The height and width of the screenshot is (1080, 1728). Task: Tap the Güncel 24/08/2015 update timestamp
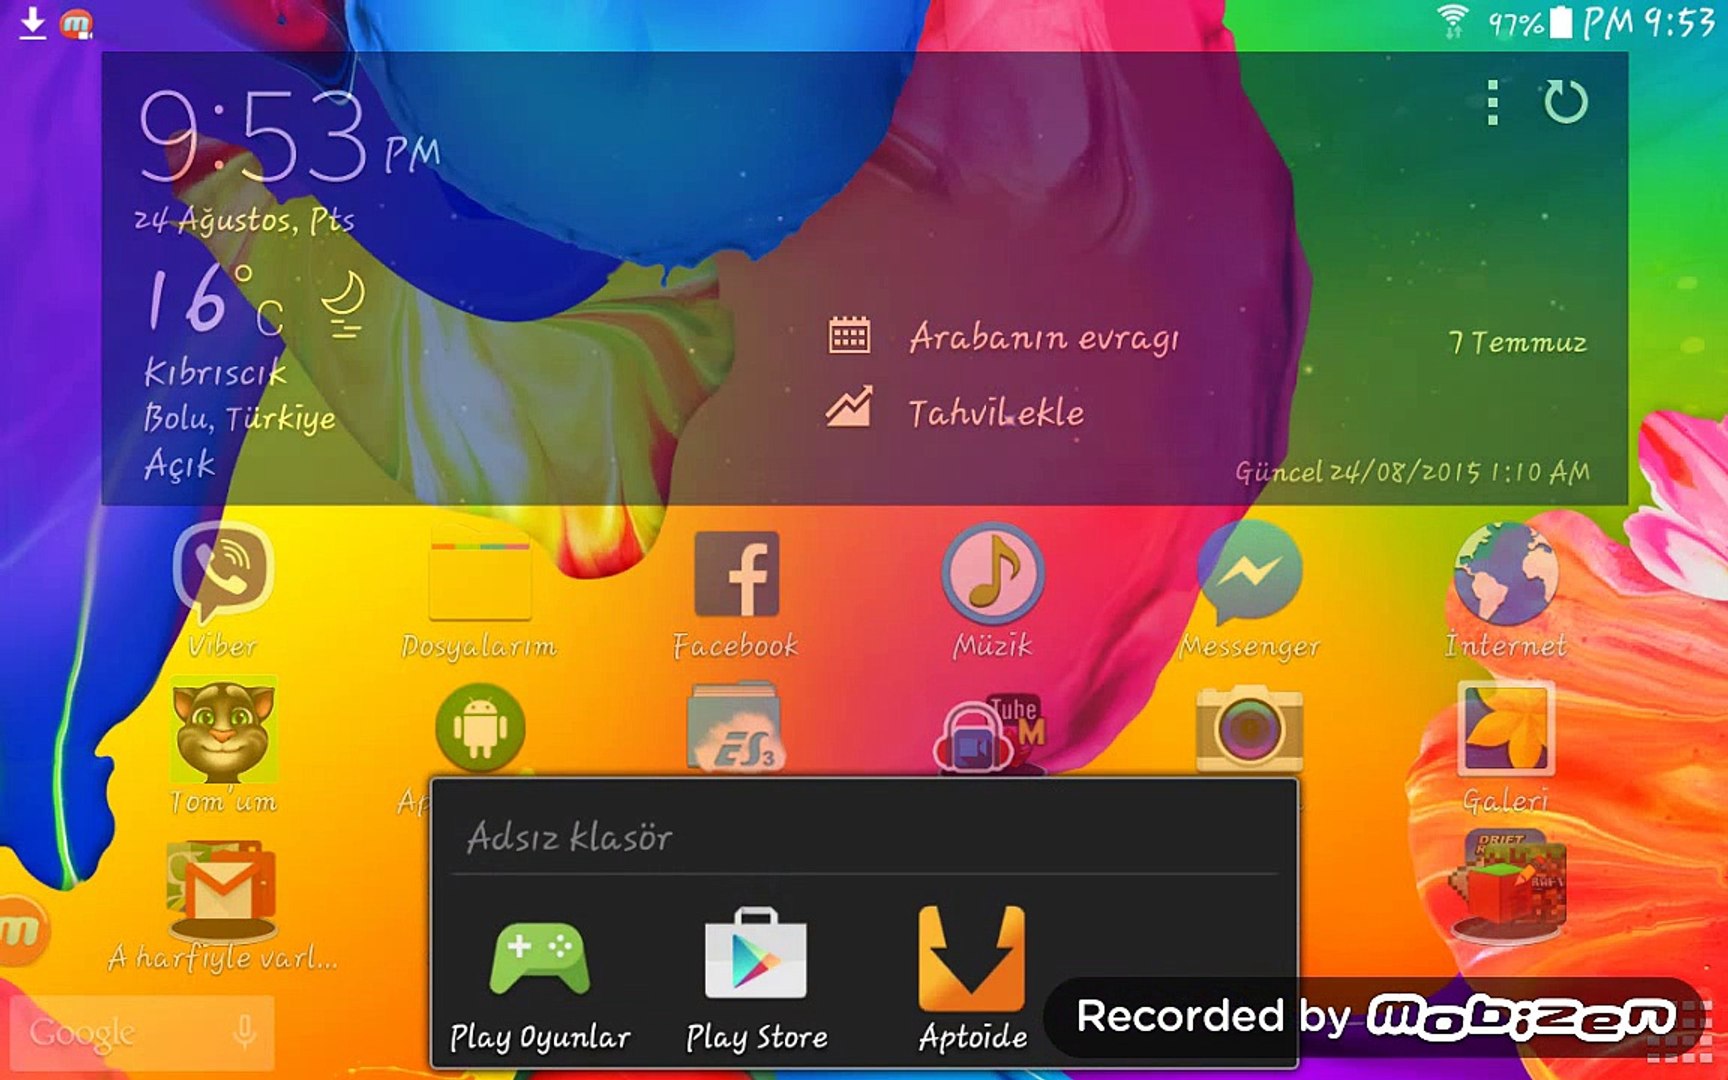tap(1412, 471)
